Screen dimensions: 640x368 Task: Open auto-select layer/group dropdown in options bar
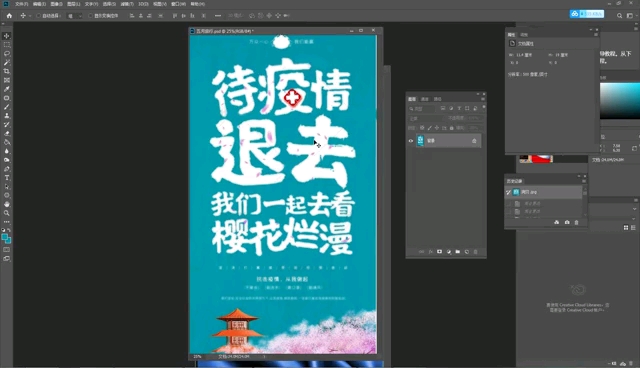pos(75,16)
